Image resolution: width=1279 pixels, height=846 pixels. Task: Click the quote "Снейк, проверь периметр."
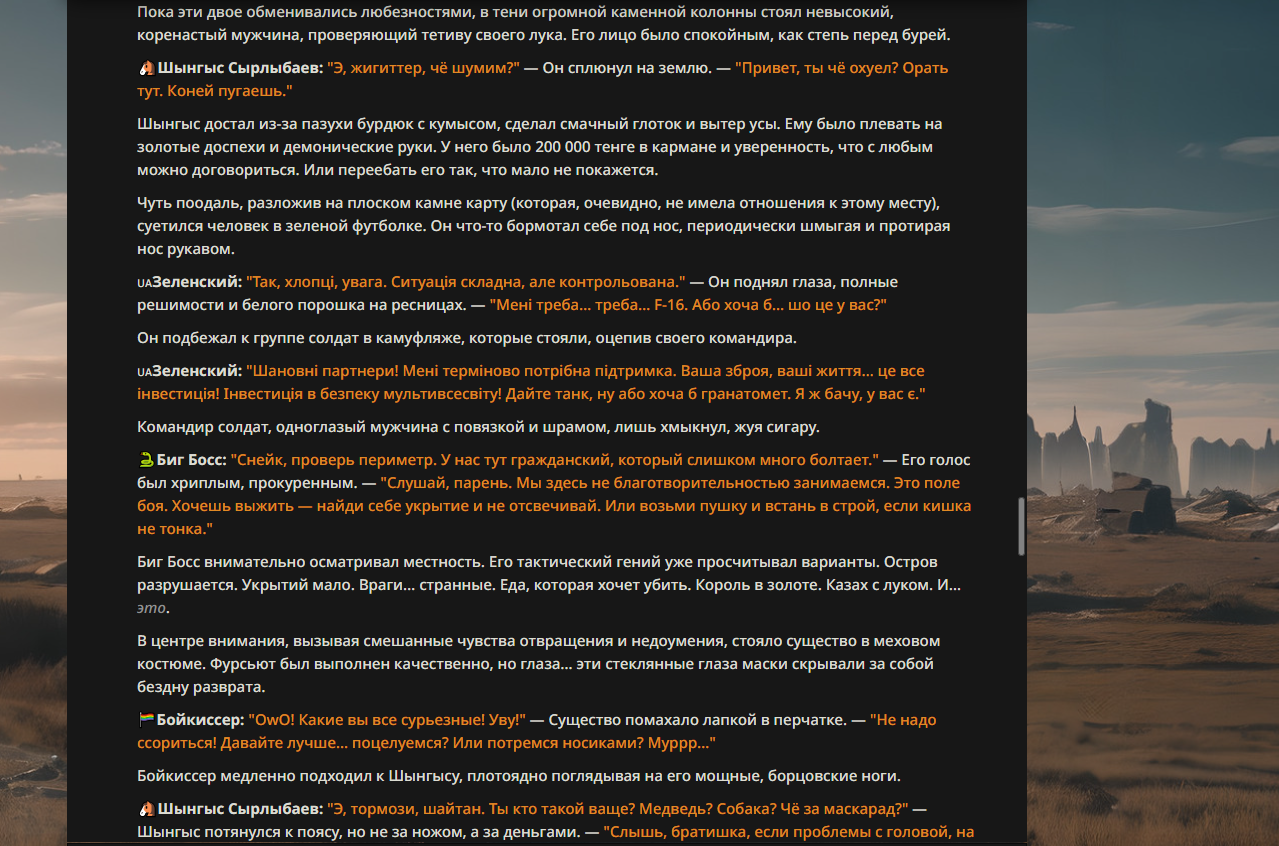point(334,461)
